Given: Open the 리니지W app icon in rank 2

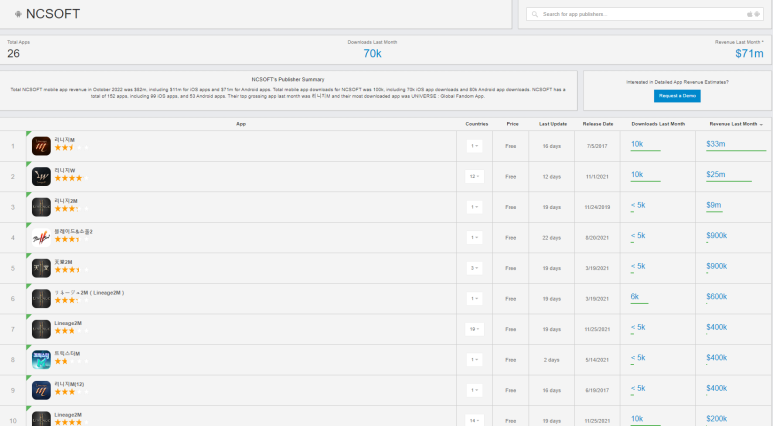Looking at the screenshot, I should (x=41, y=177).
